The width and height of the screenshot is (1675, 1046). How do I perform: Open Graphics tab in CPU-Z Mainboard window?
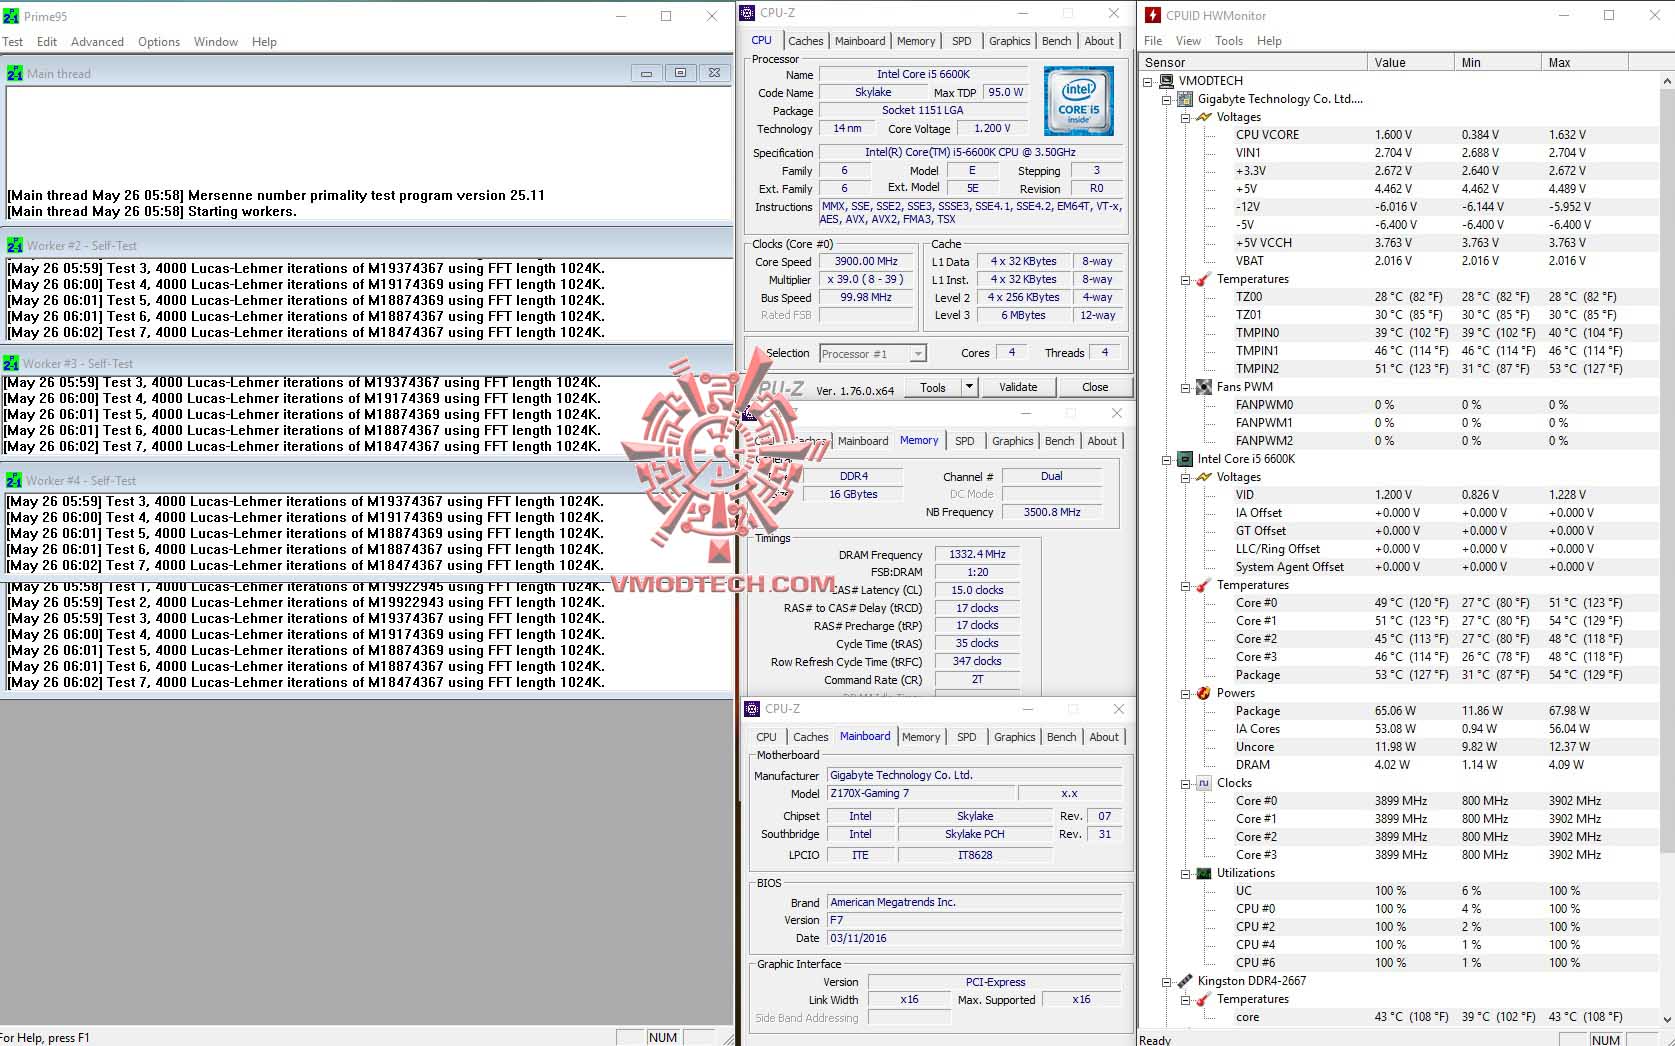pos(1015,737)
